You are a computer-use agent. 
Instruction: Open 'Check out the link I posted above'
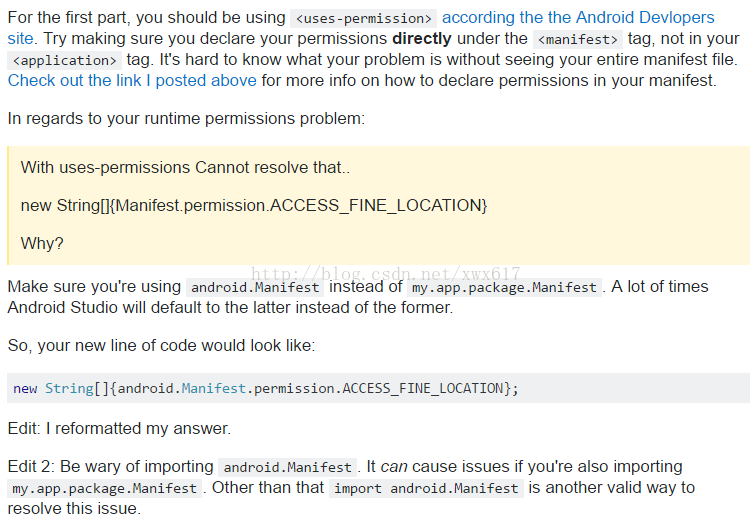point(132,80)
